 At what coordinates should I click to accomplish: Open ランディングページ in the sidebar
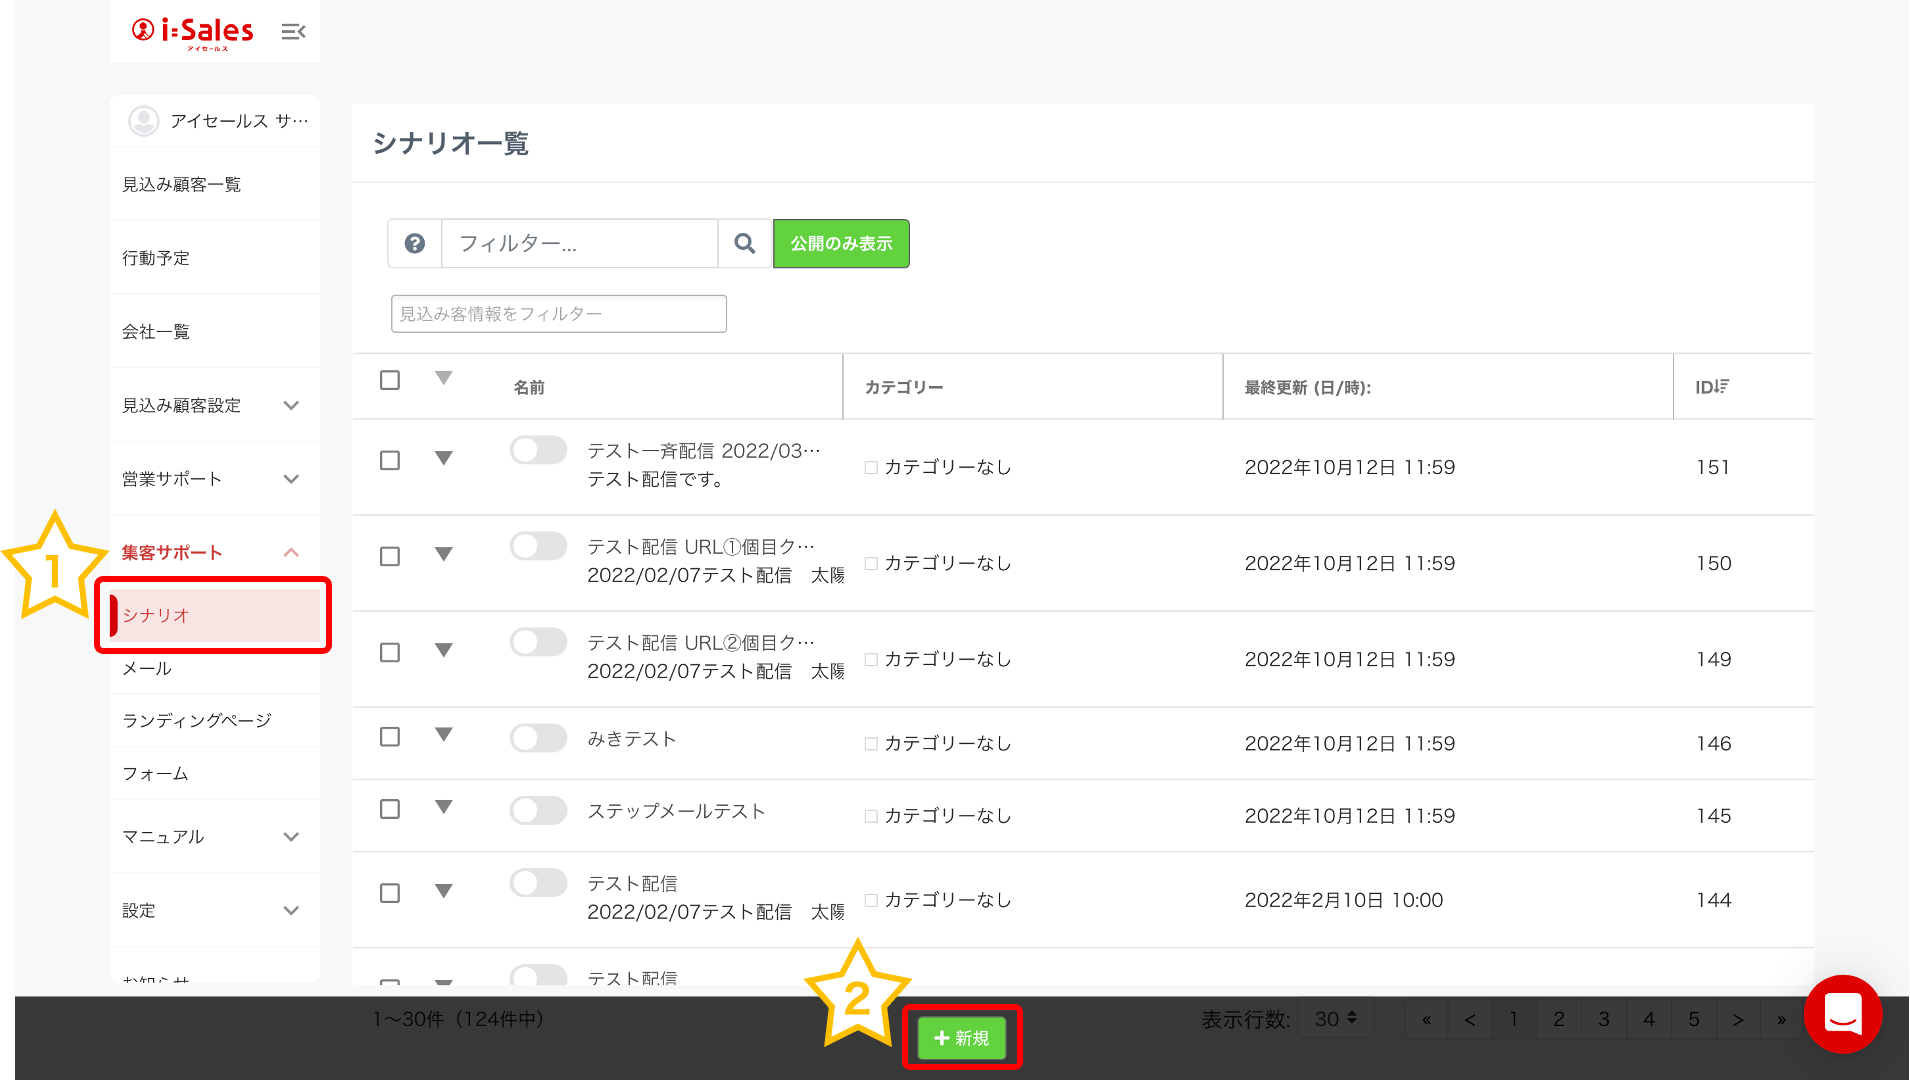197,720
